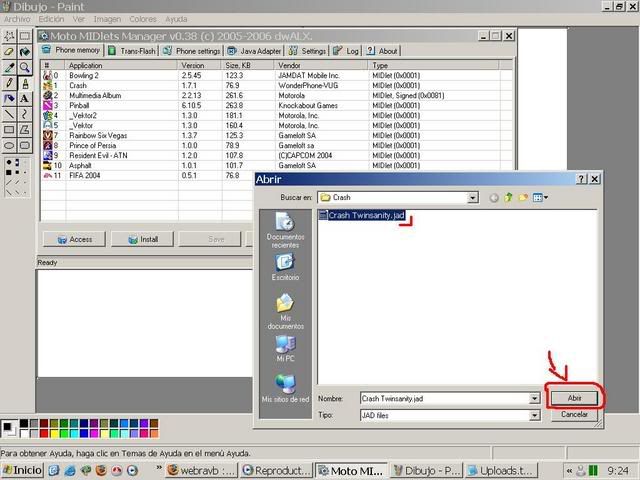Open Mis sitios de red in places bar
The height and width of the screenshot is (480, 640).
[285, 388]
